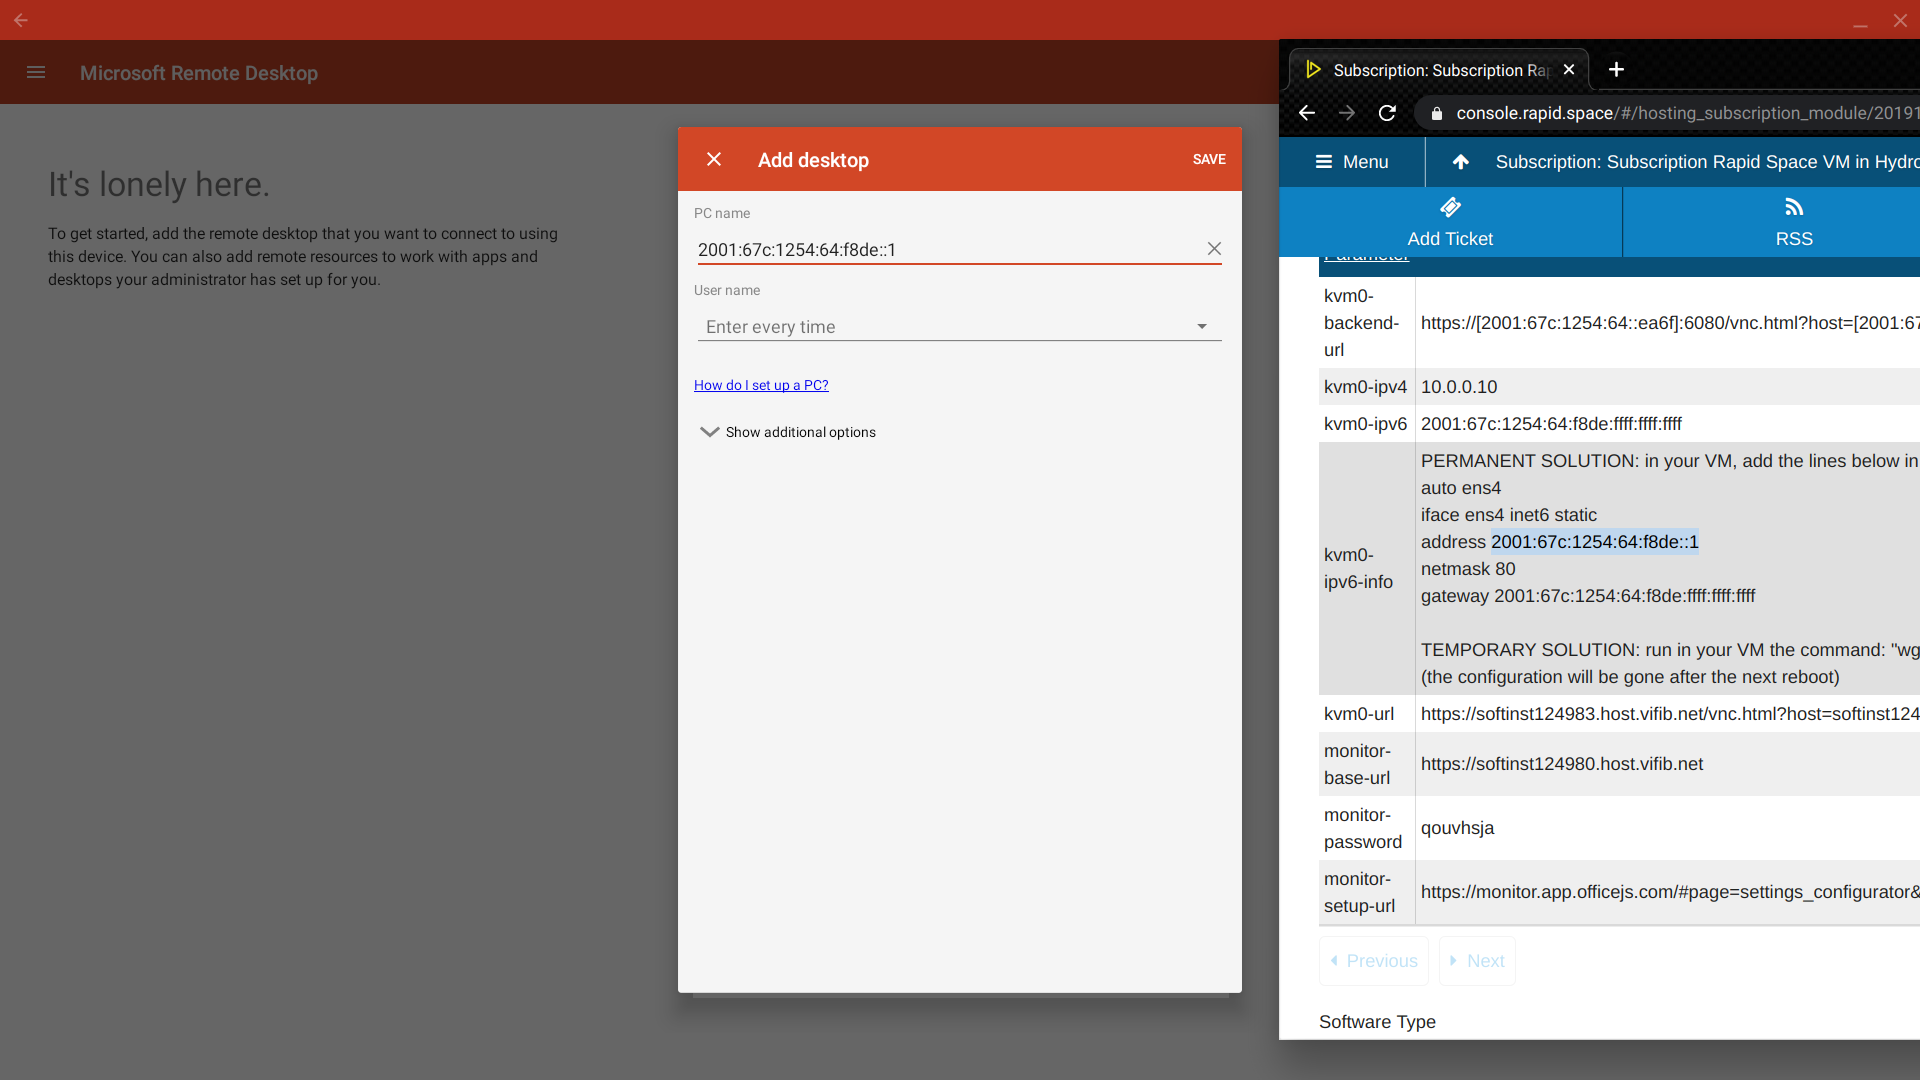Go back in the browser
1920x1080 pixels.
point(1306,113)
